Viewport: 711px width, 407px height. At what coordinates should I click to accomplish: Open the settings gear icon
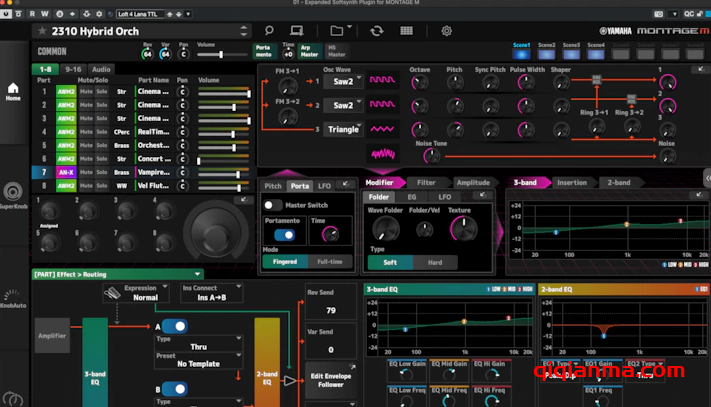tap(446, 30)
